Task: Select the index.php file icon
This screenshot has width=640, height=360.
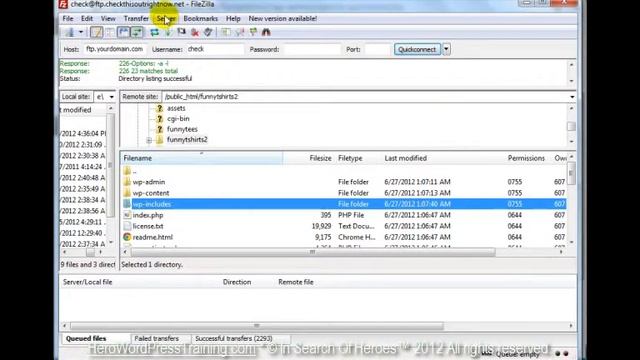Action: point(127,215)
